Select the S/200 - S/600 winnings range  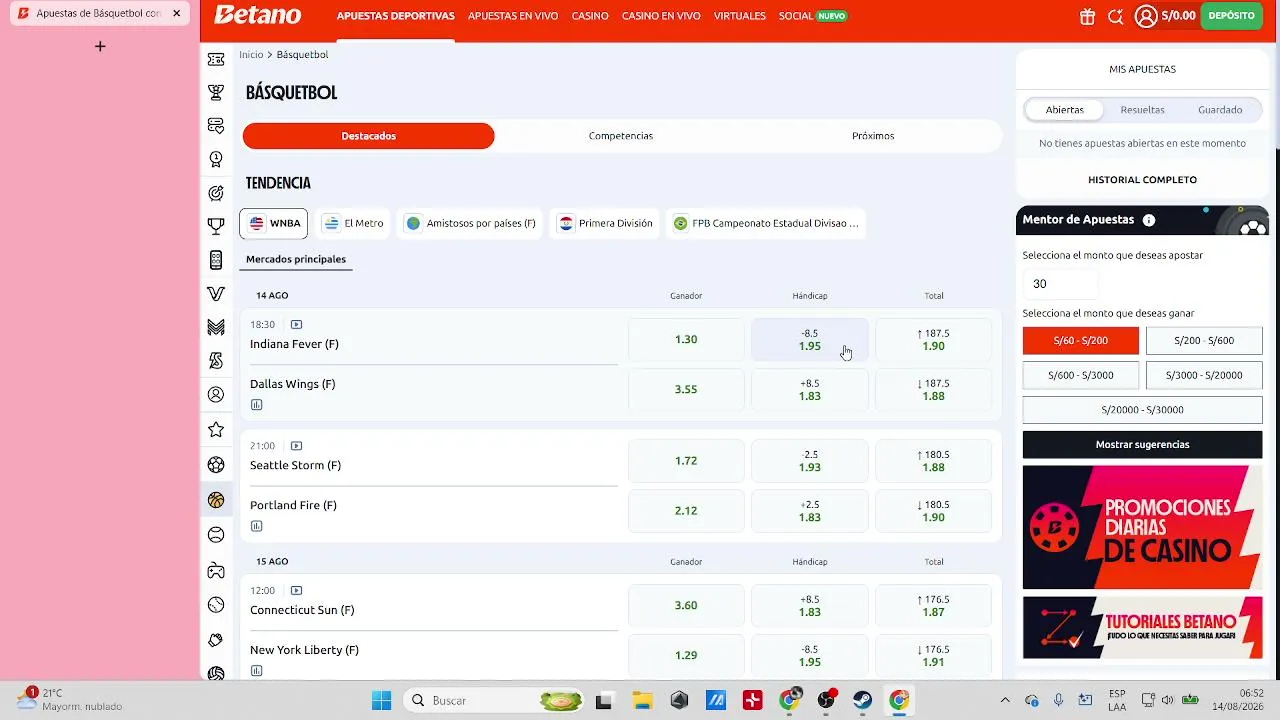(1204, 340)
